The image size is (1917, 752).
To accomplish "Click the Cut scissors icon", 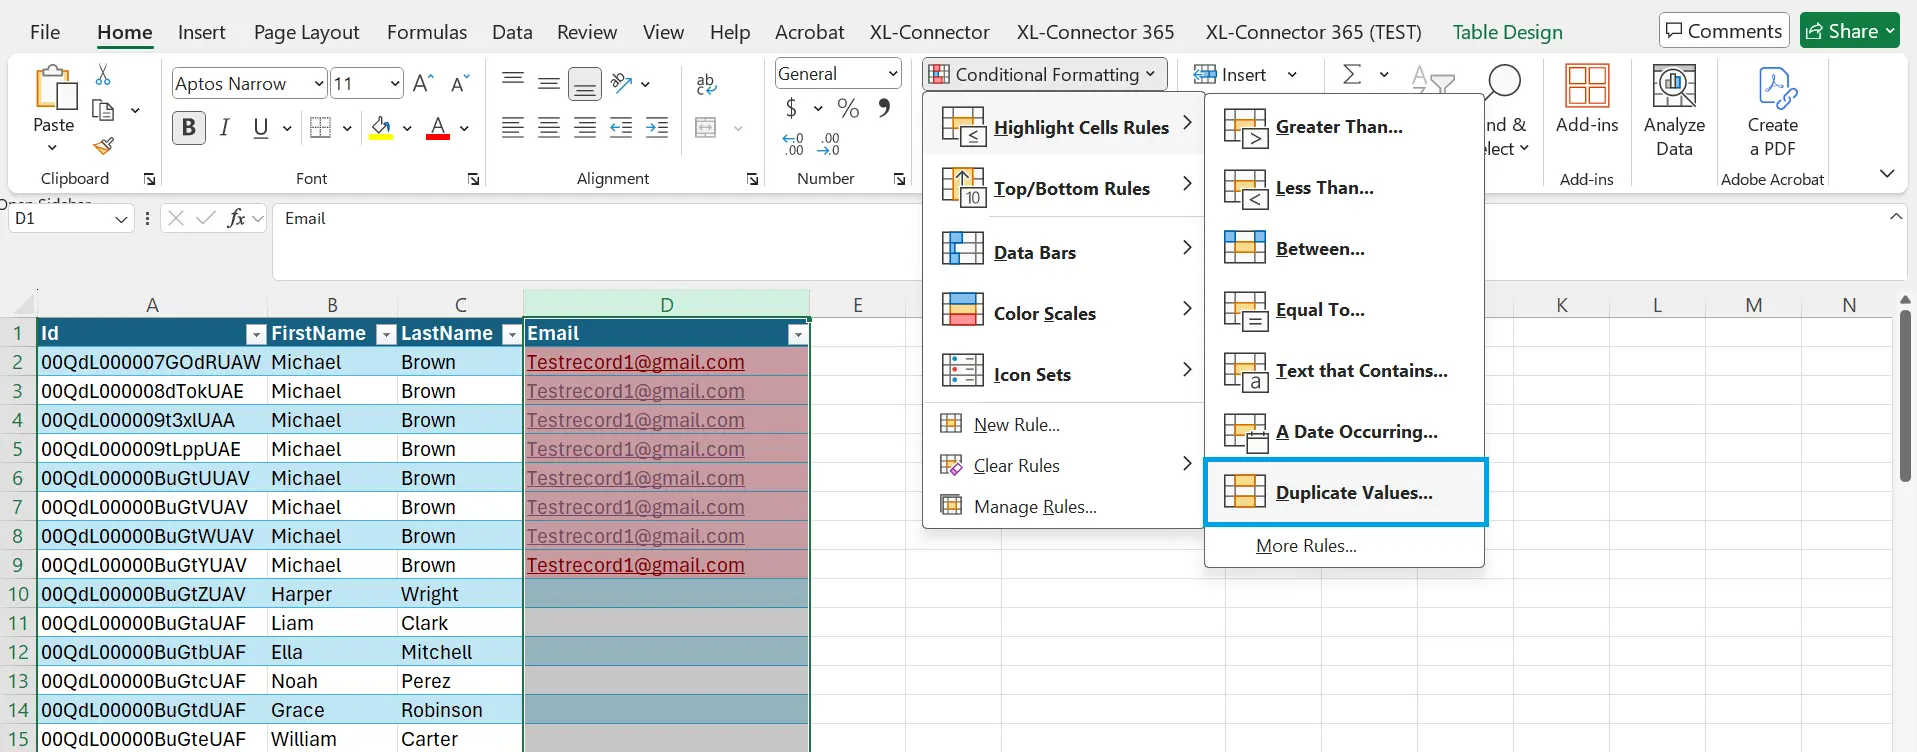I will point(103,76).
